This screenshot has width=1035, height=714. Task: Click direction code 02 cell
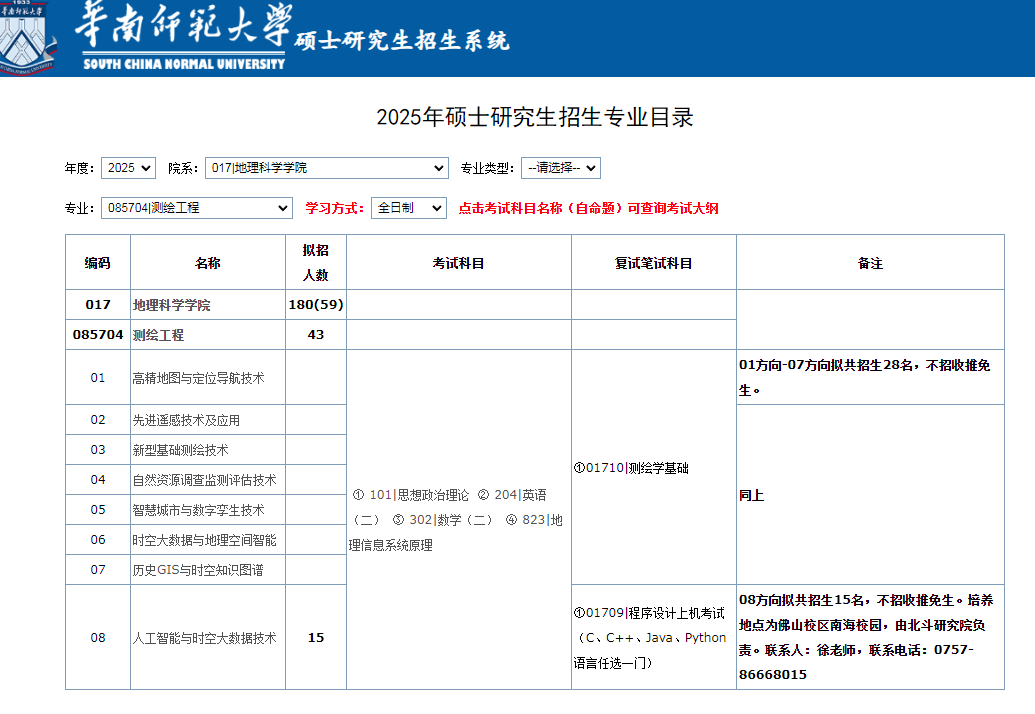point(98,420)
